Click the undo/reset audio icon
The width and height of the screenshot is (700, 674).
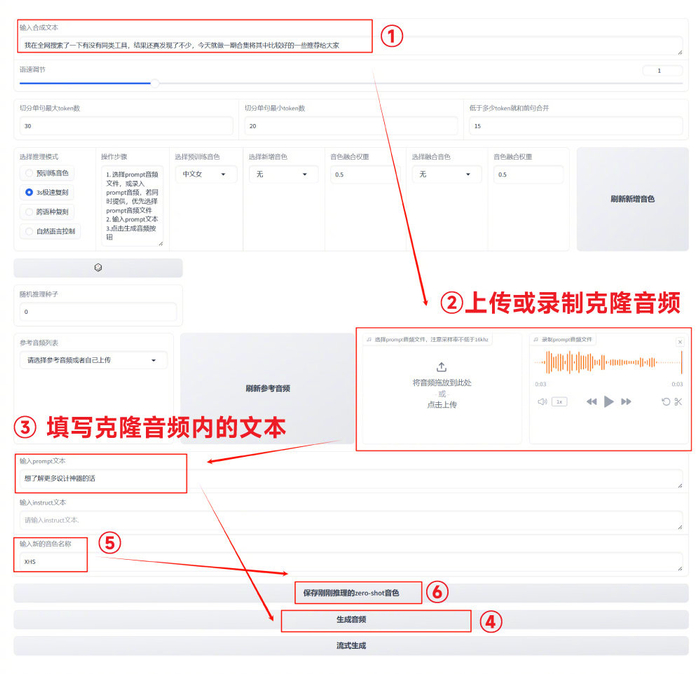tap(666, 402)
